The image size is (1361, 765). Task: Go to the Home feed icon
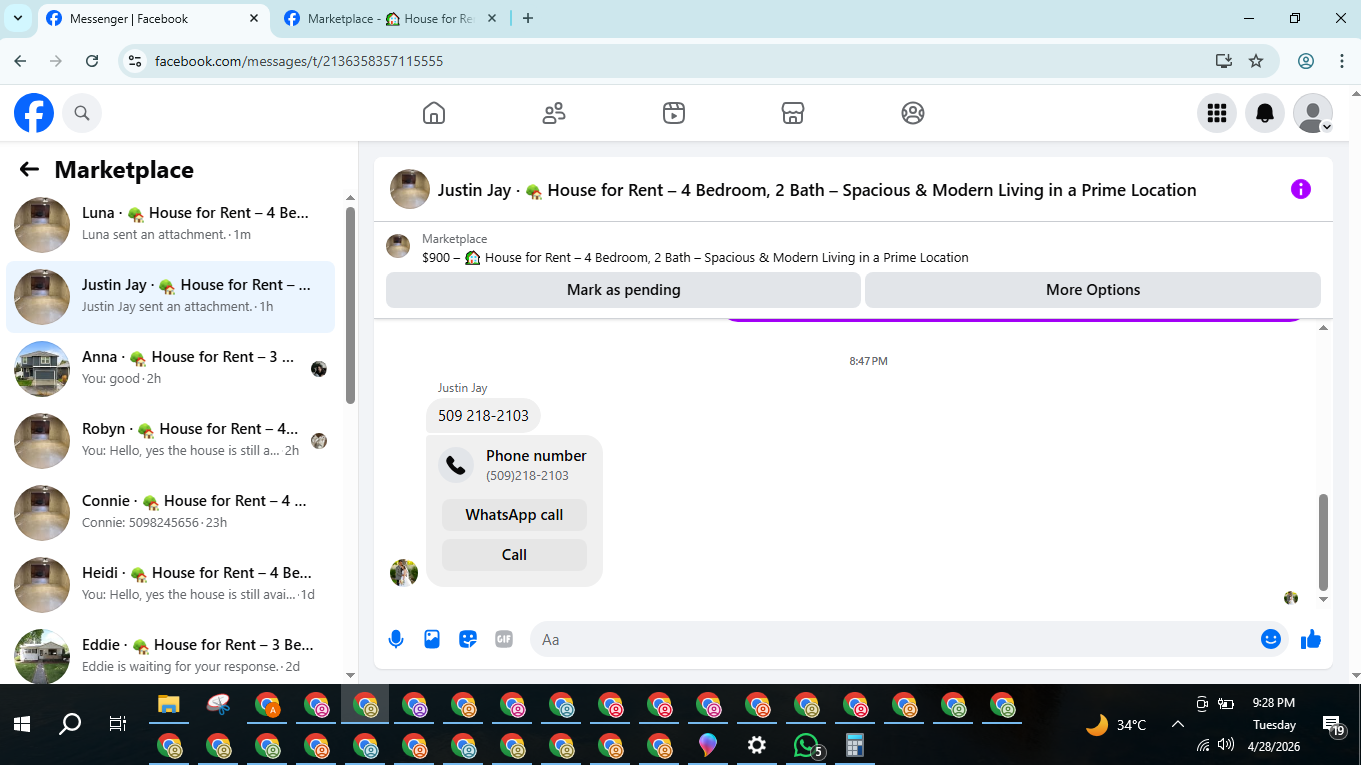pos(434,113)
